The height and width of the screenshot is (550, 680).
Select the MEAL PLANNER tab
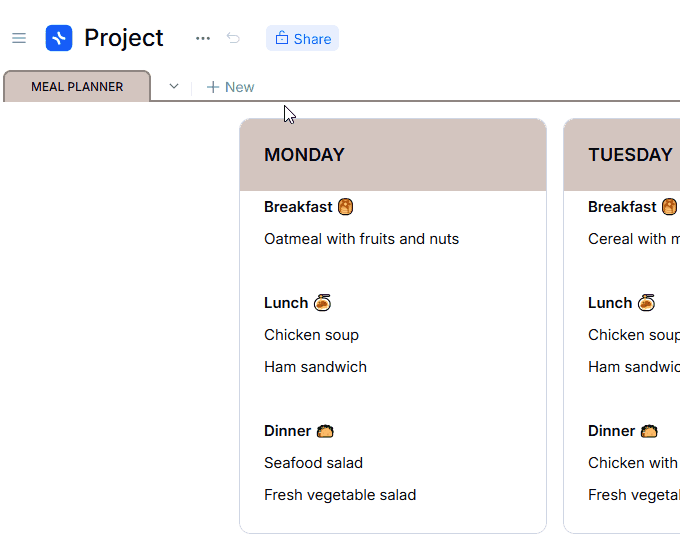(77, 87)
